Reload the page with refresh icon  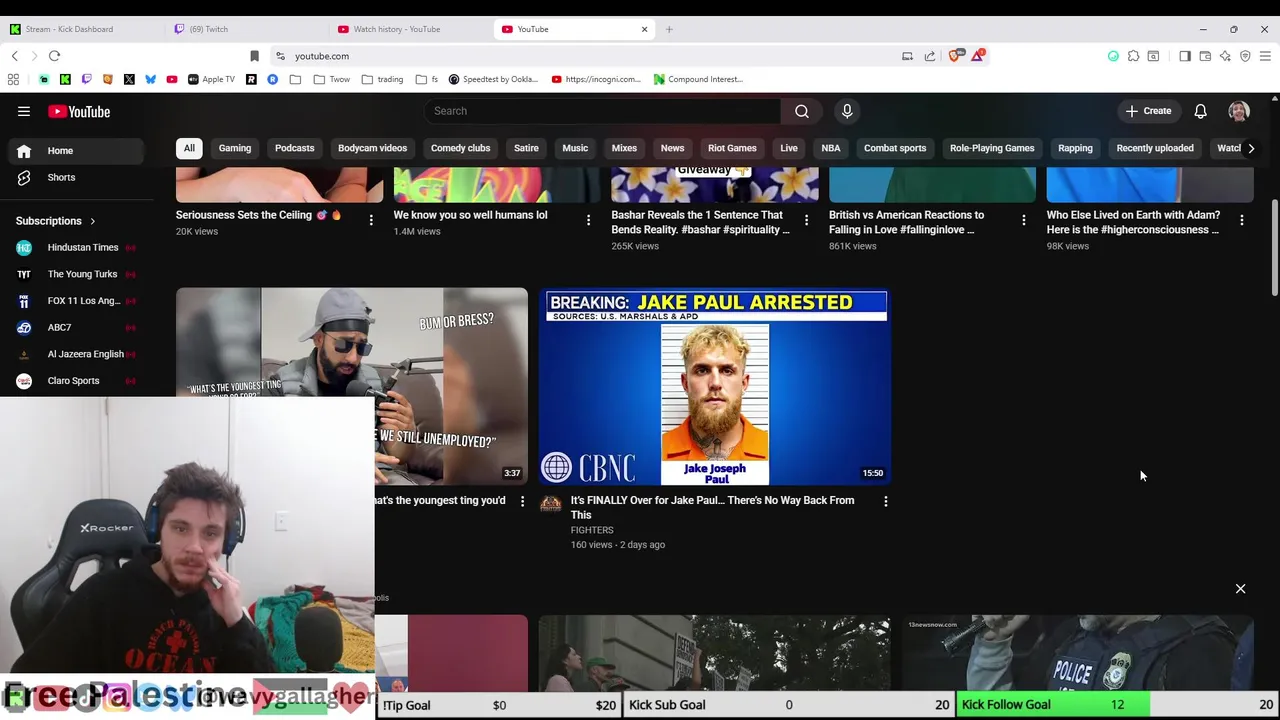coord(54,56)
